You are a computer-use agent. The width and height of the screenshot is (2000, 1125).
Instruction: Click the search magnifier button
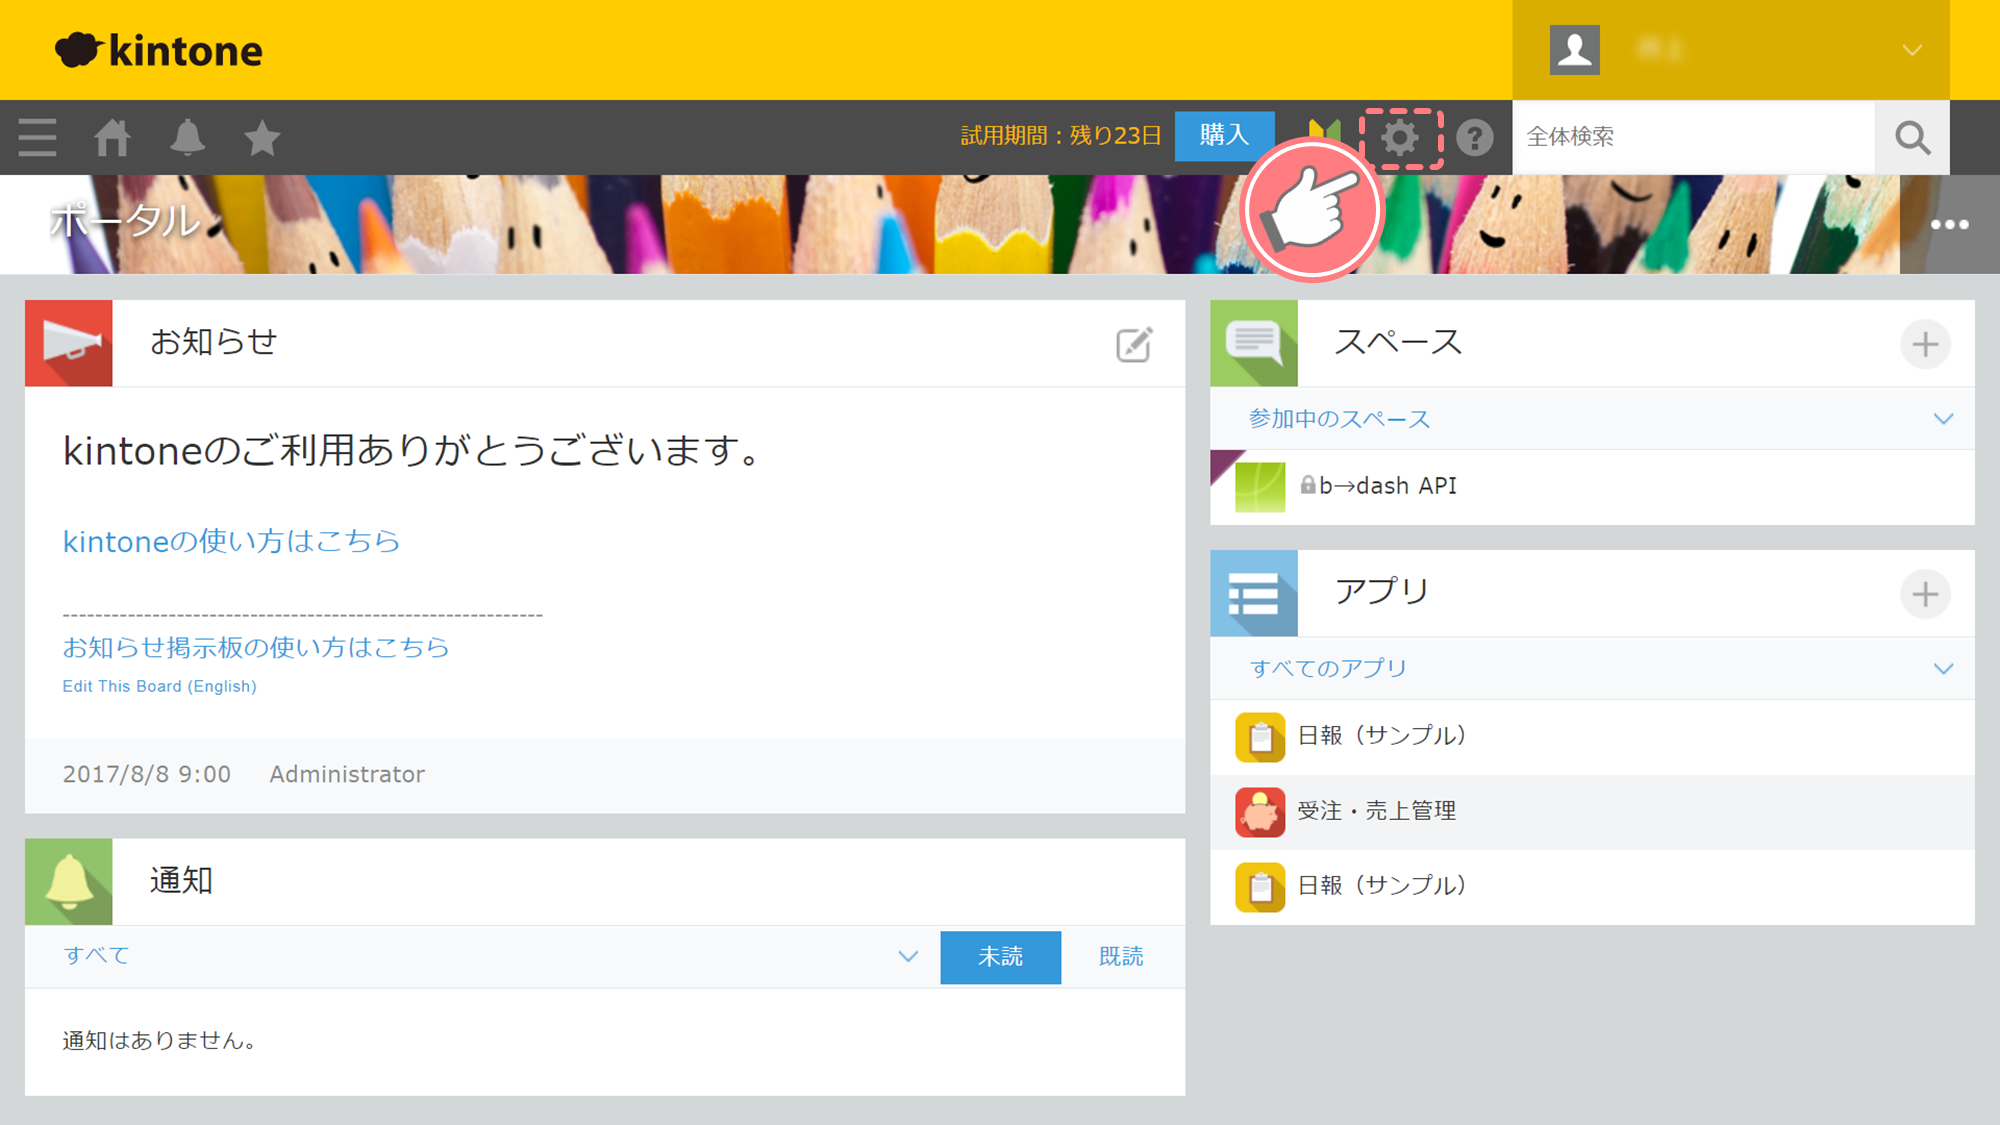pyautogui.click(x=1912, y=137)
